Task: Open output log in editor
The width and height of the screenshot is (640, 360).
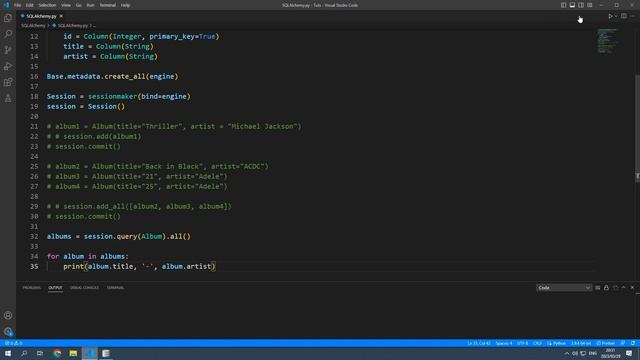Action: pos(615,288)
